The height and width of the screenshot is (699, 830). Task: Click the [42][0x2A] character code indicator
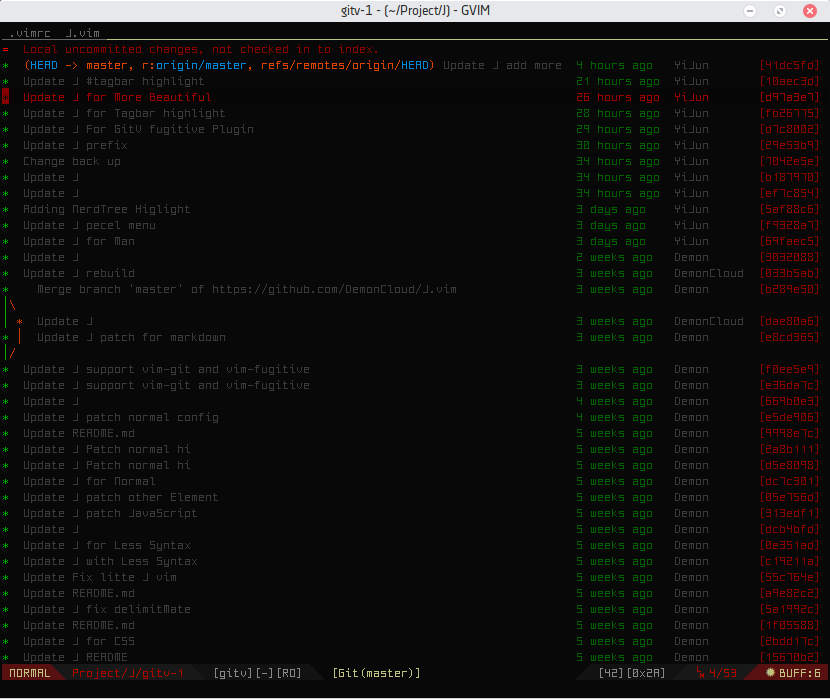point(631,673)
